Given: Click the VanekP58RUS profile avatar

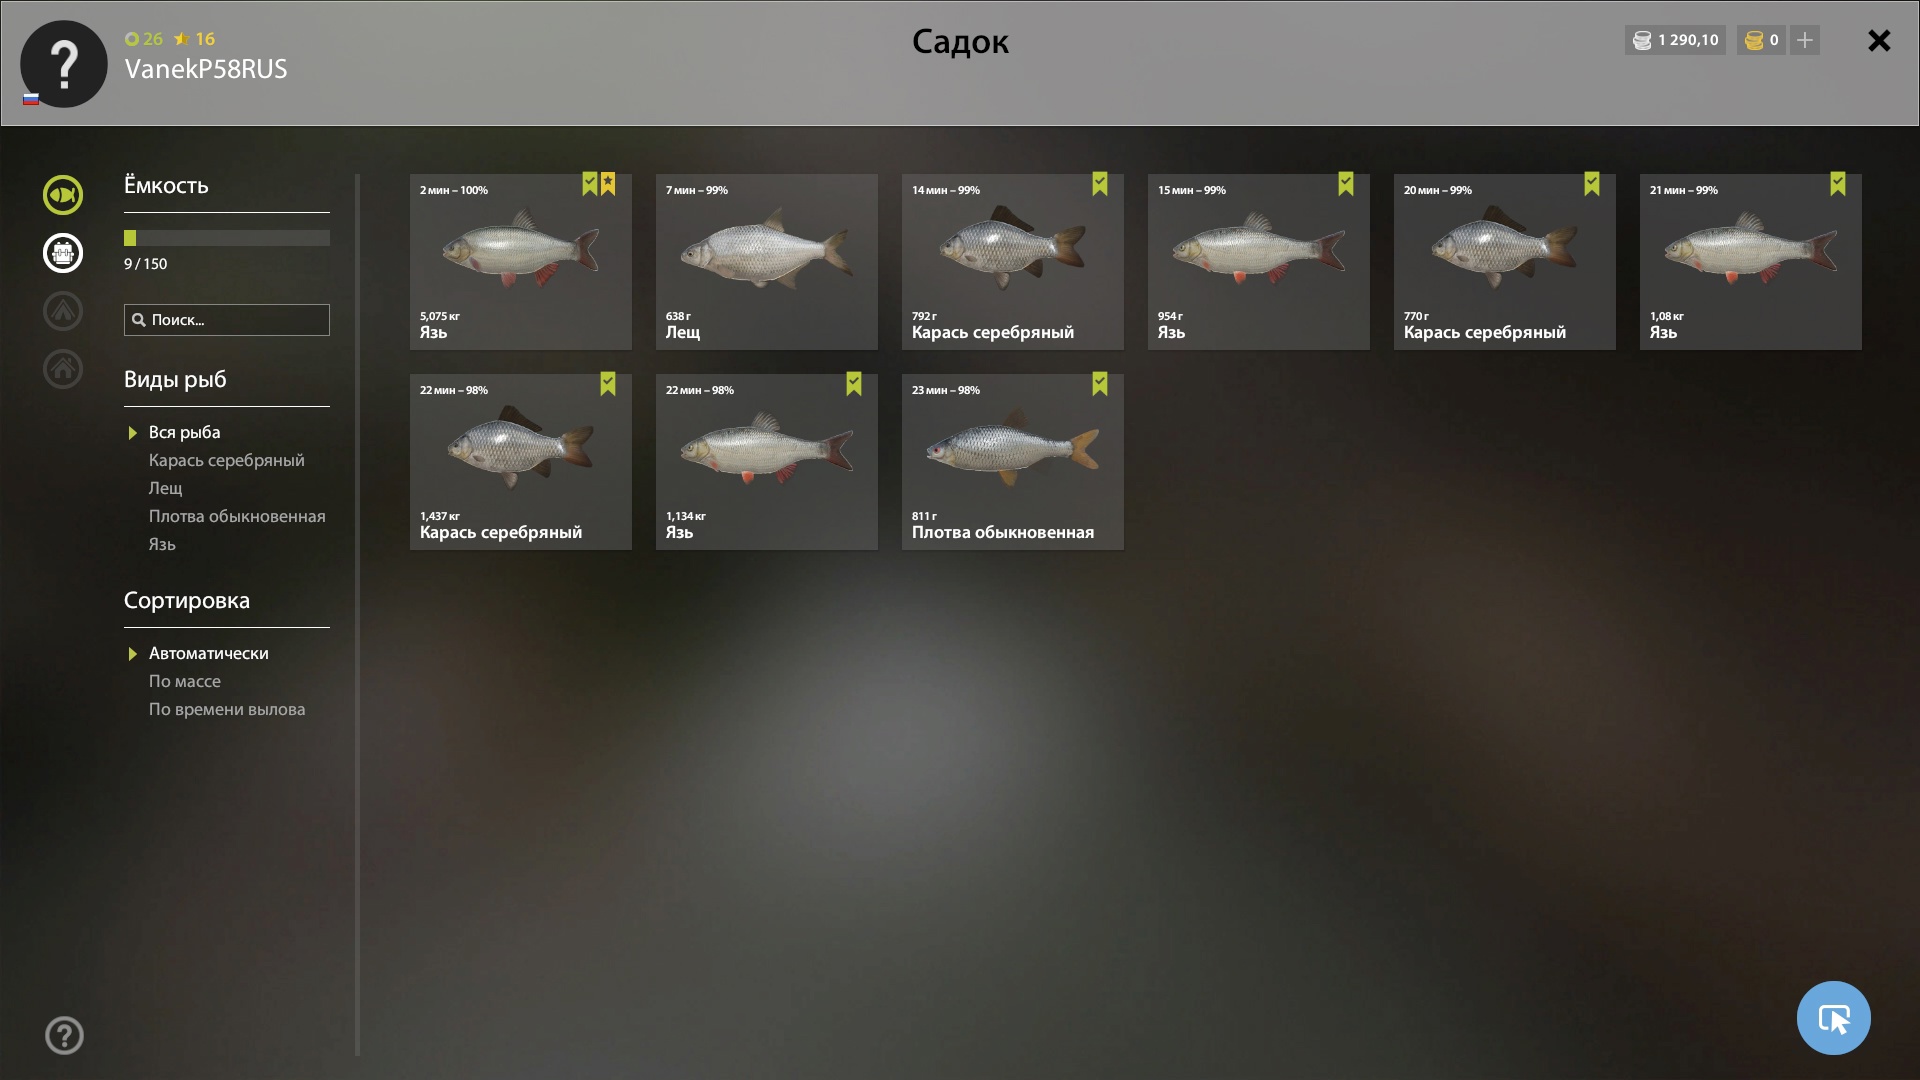Looking at the screenshot, I should [64, 64].
